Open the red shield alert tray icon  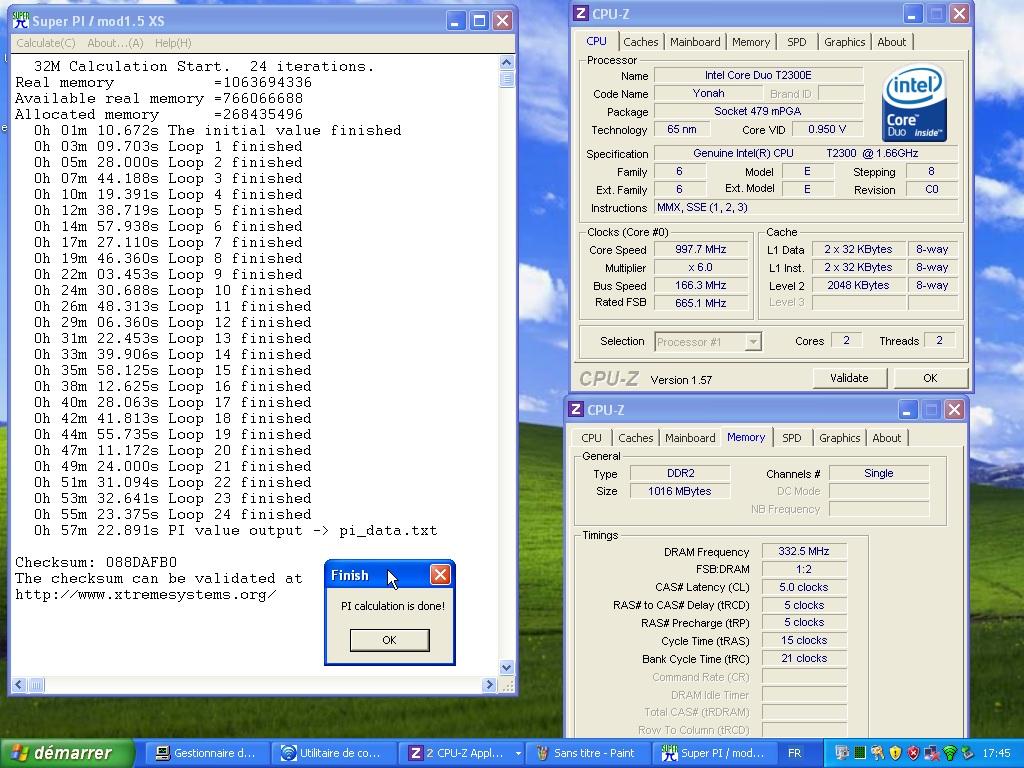(x=914, y=753)
